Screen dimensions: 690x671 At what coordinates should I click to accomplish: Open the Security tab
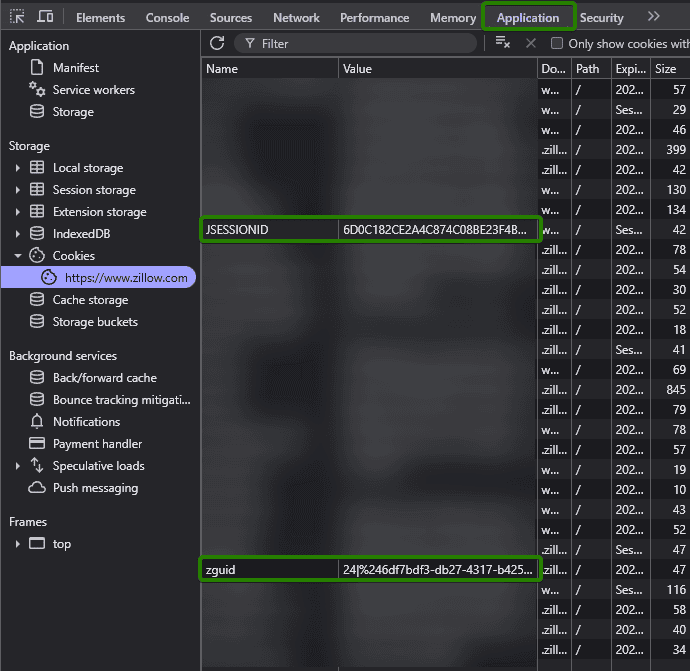tap(602, 18)
